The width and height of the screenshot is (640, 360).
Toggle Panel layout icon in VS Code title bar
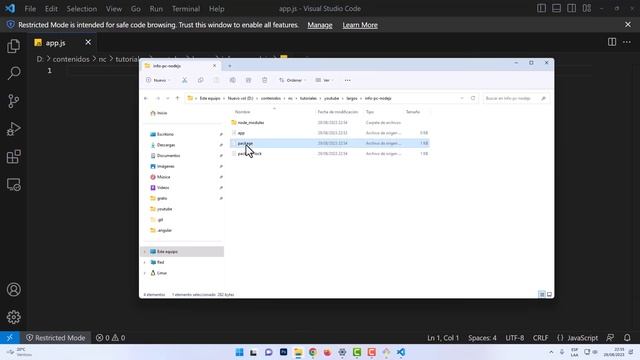(x=556, y=8)
